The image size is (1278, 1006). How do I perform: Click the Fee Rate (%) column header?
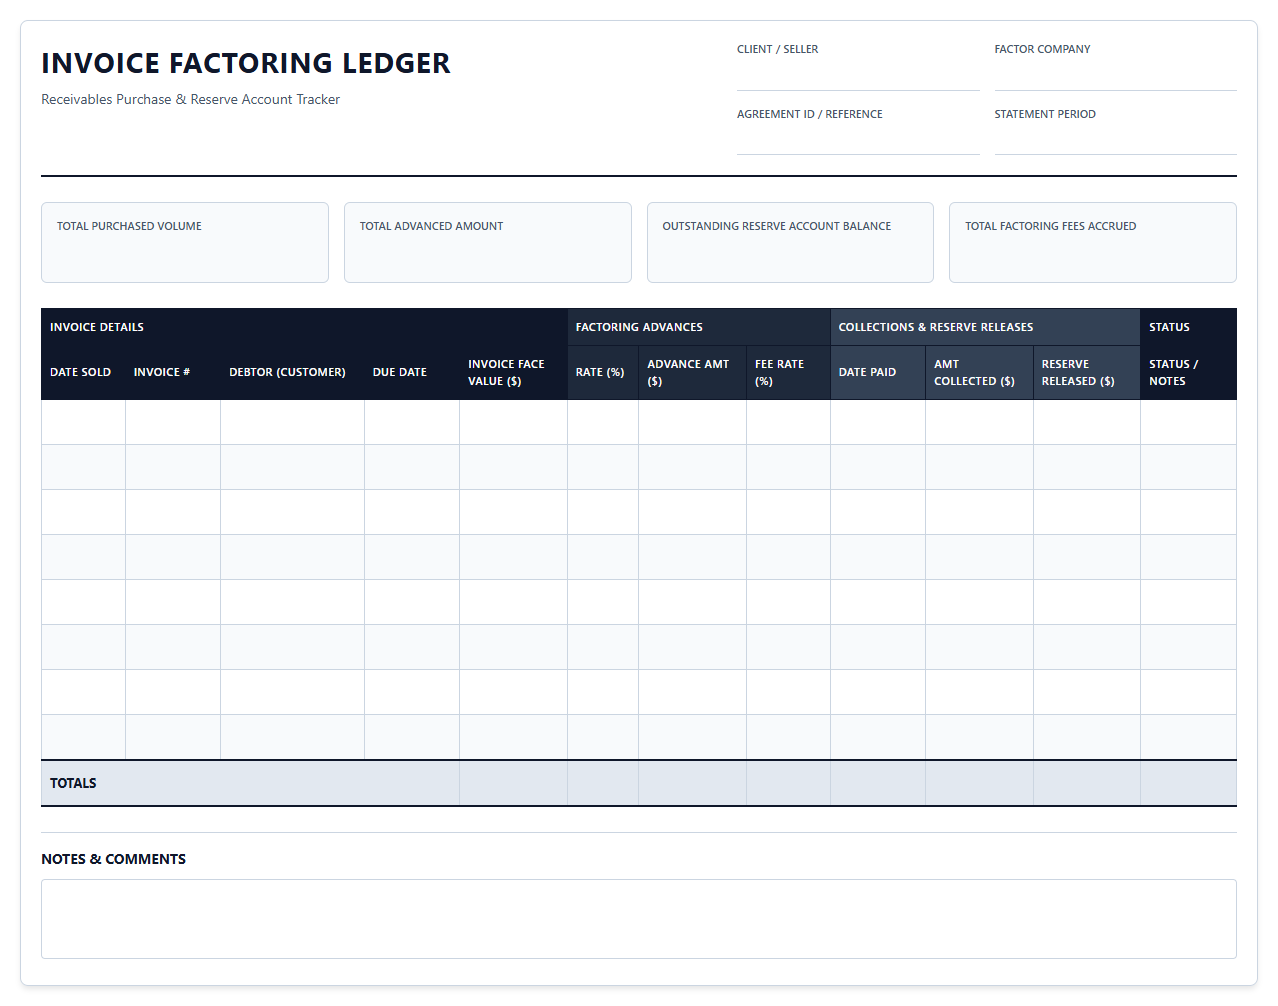(x=788, y=372)
